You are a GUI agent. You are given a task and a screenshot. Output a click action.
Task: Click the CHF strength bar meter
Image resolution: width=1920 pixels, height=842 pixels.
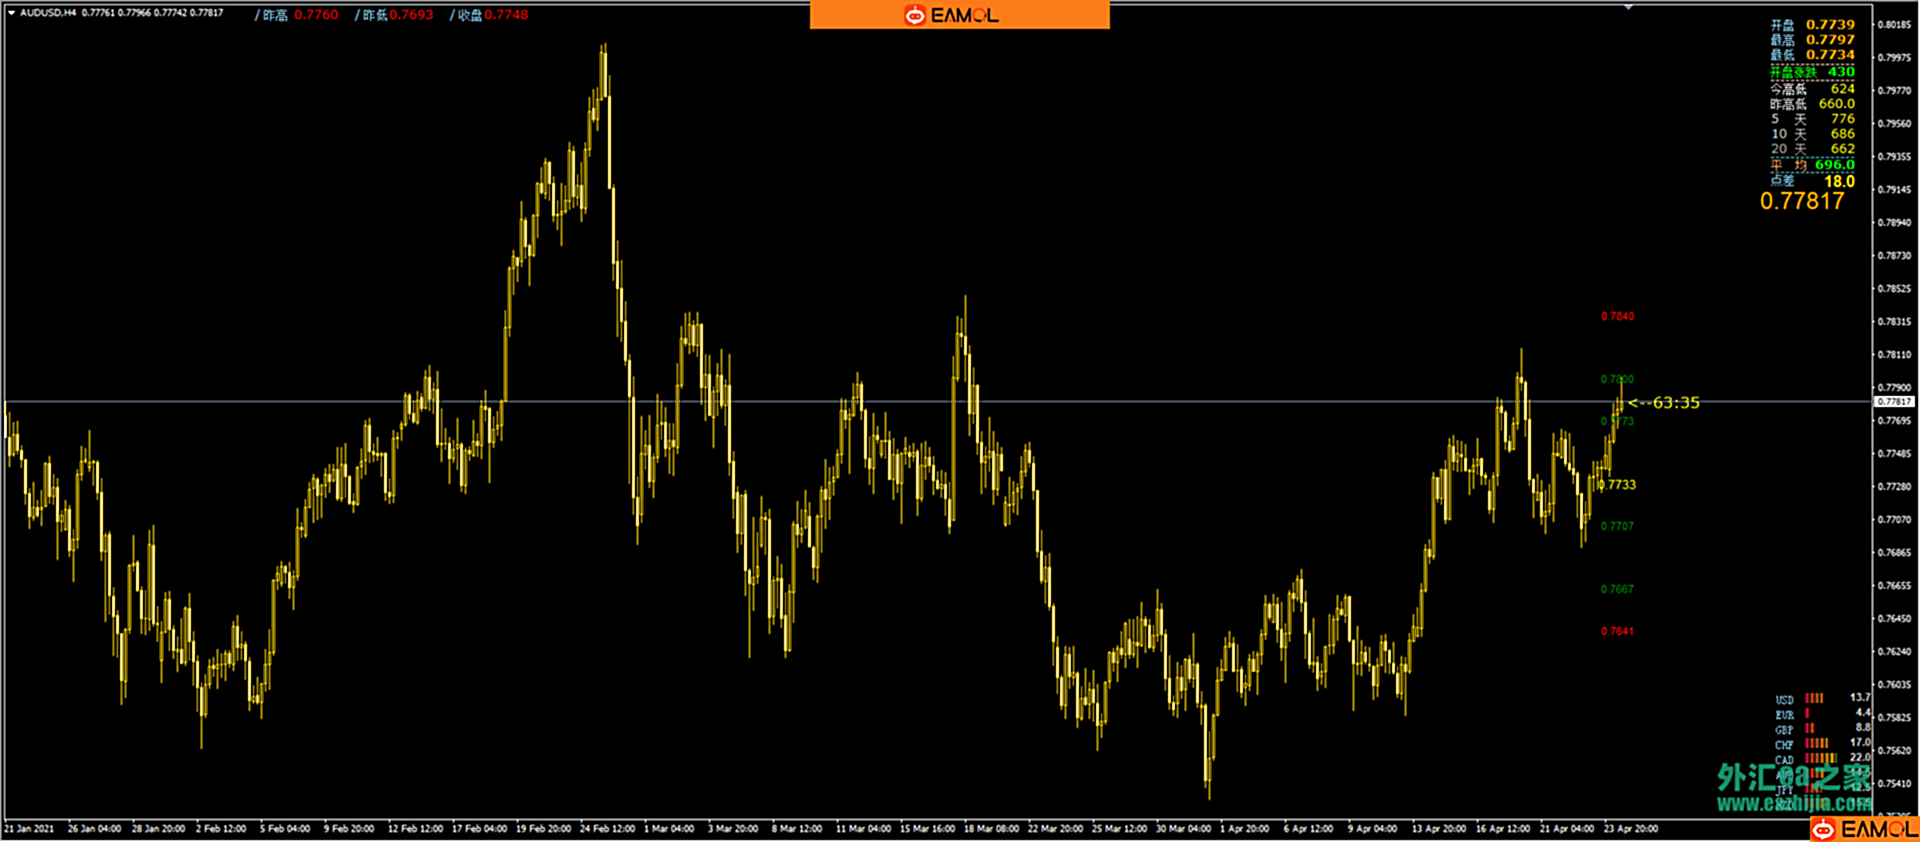pyautogui.click(x=1817, y=743)
